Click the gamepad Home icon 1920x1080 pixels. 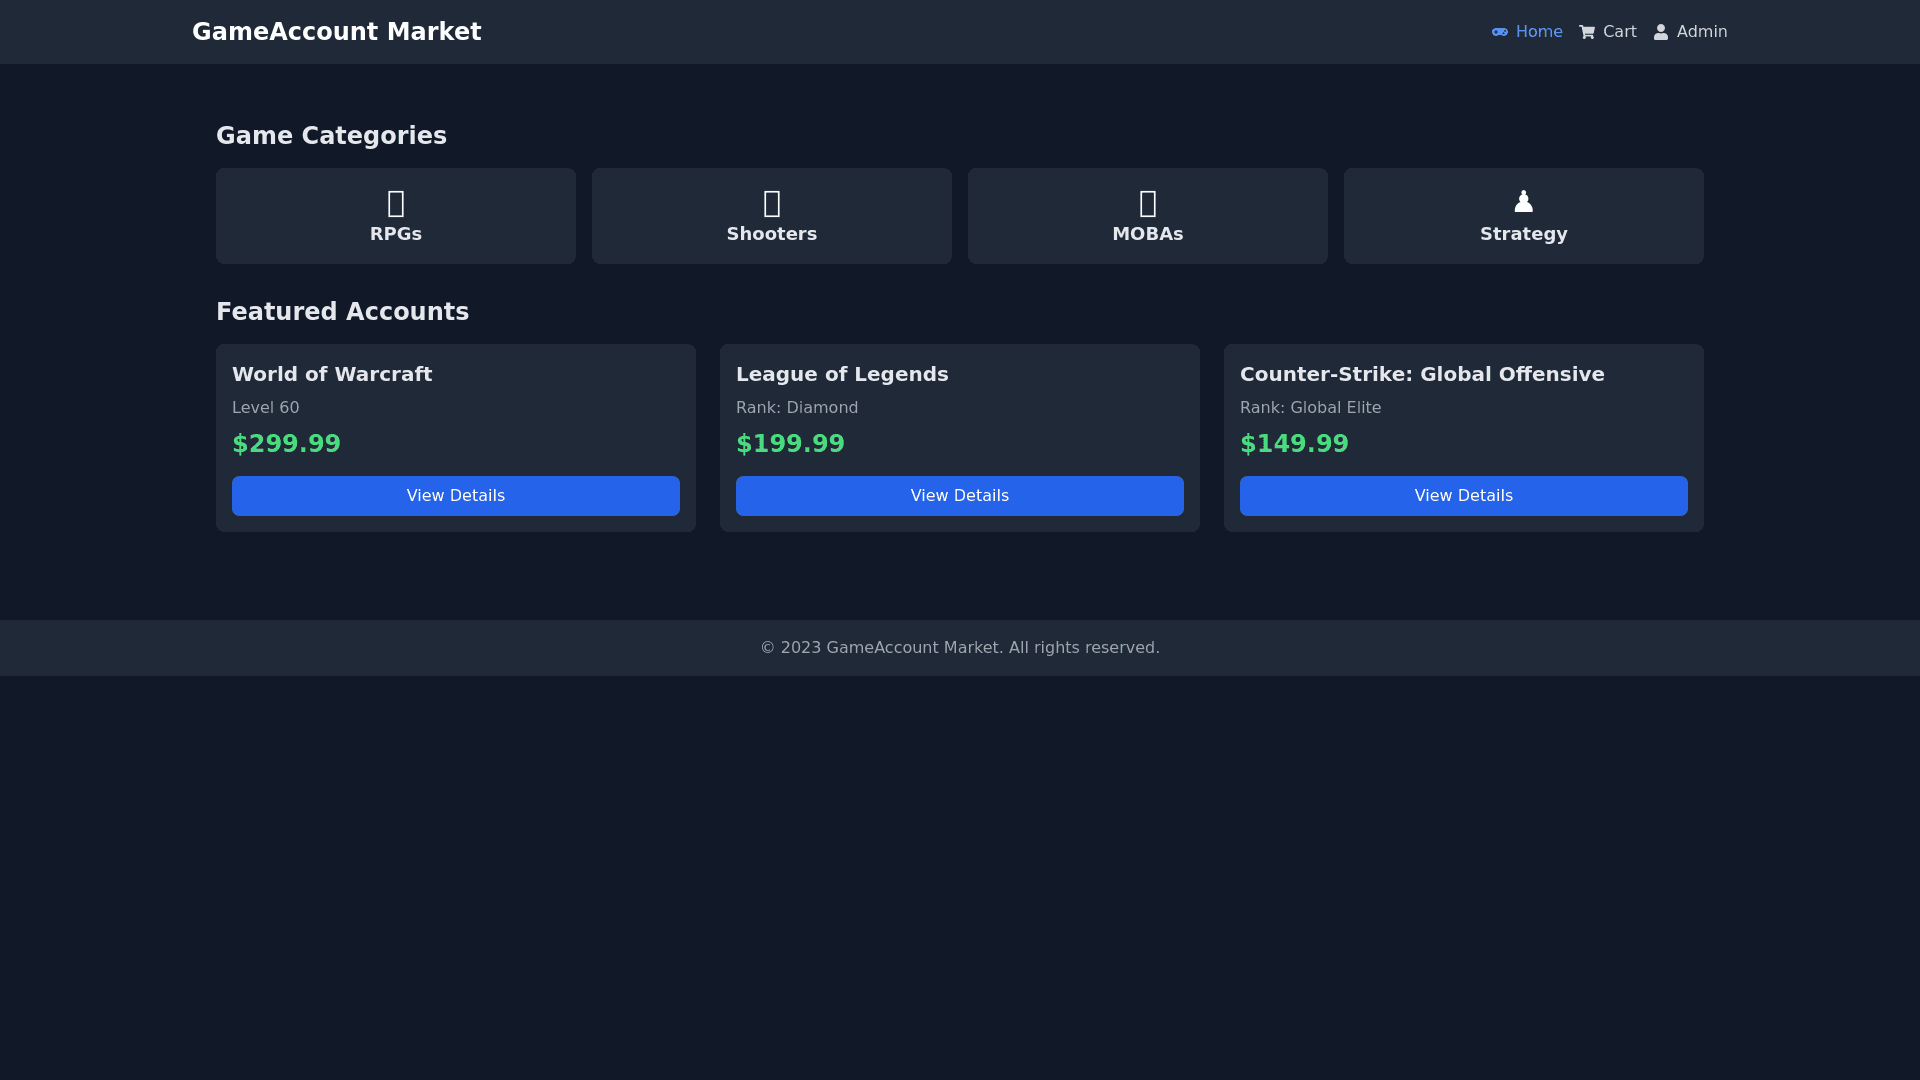tap(1499, 32)
